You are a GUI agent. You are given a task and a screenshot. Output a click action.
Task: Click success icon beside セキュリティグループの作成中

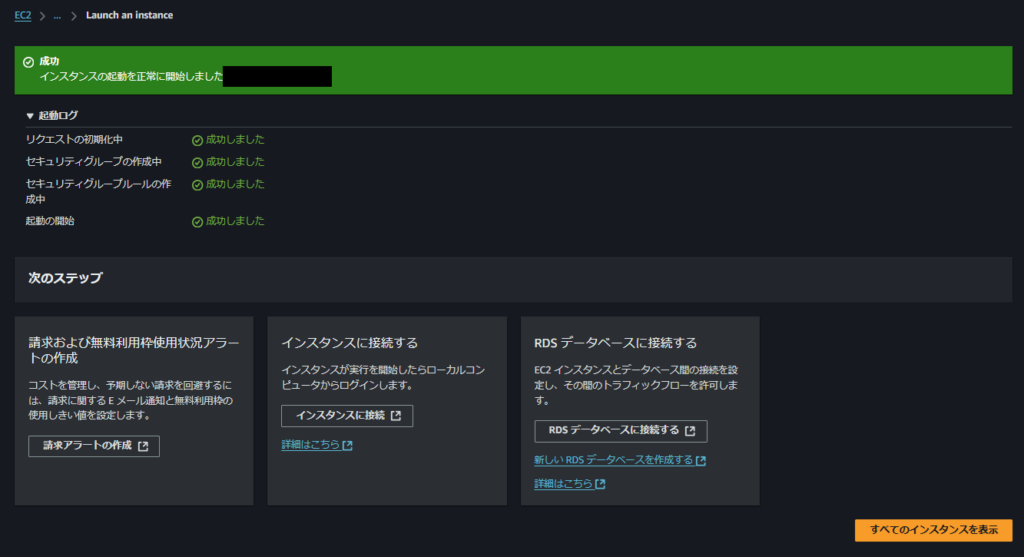tap(197, 162)
